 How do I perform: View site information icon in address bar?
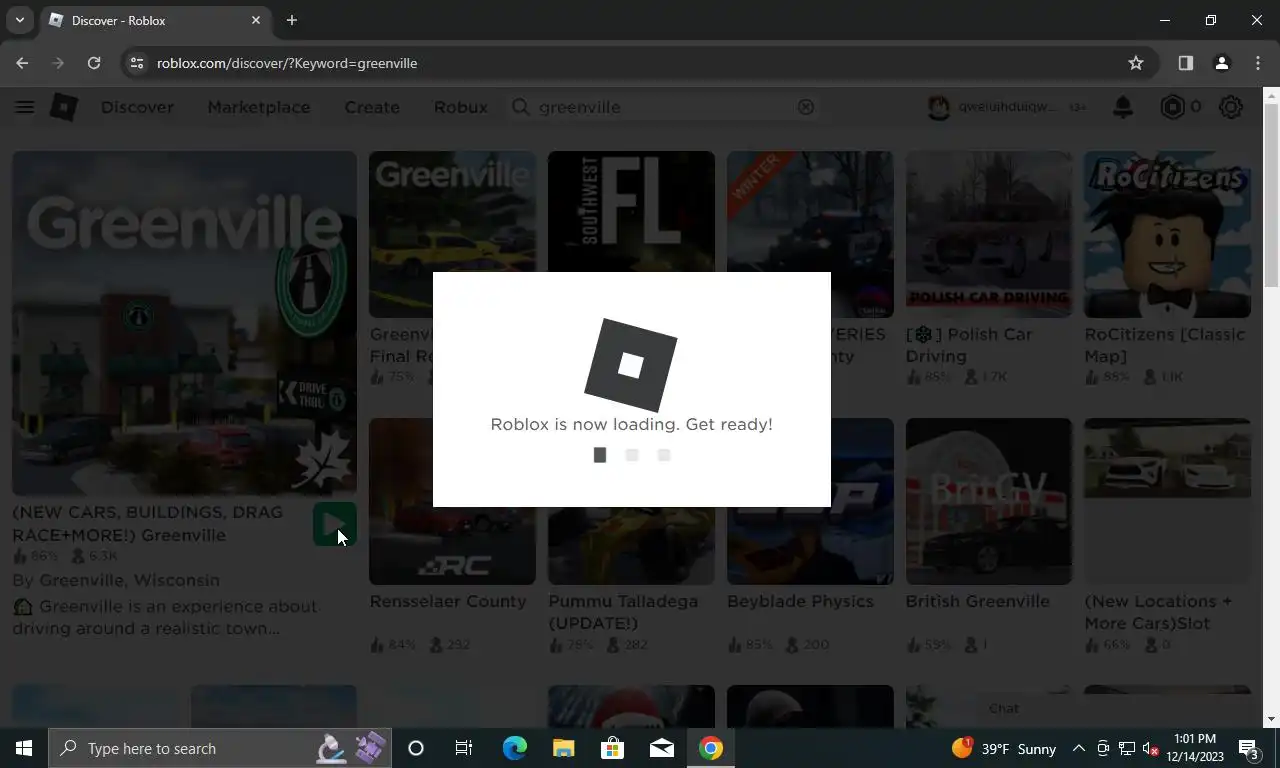pos(138,63)
